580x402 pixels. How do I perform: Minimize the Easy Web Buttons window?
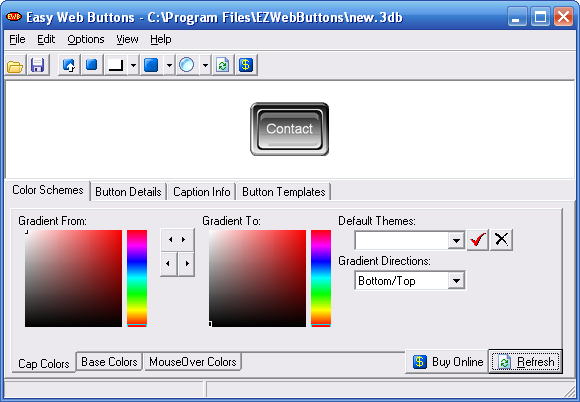pyautogui.click(x=517, y=17)
